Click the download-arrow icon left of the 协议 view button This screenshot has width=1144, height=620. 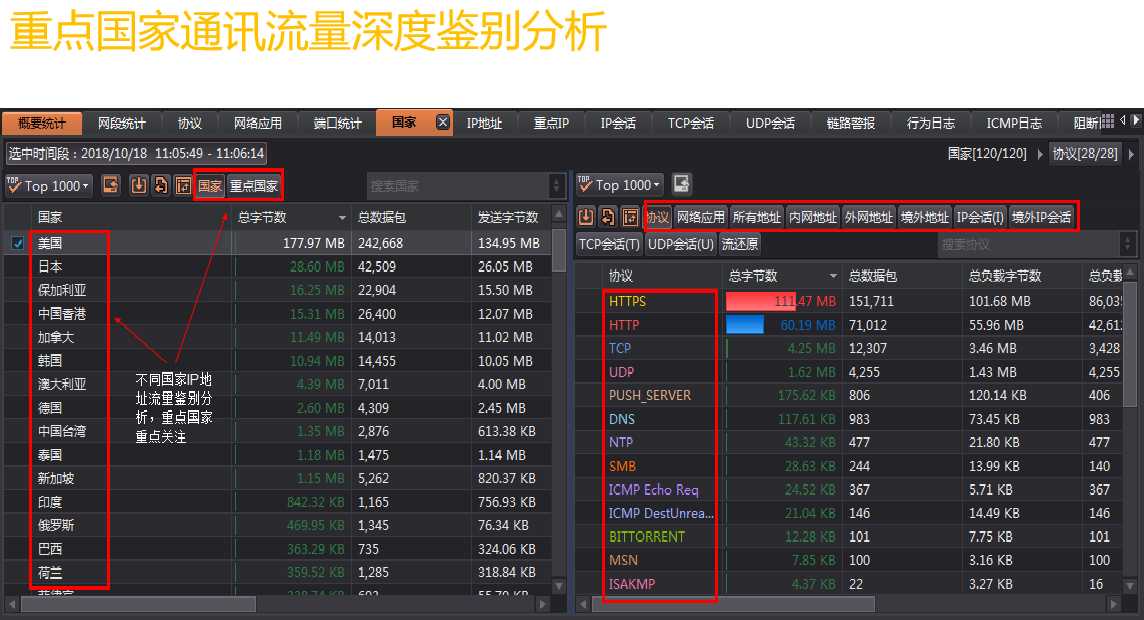click(x=585, y=217)
